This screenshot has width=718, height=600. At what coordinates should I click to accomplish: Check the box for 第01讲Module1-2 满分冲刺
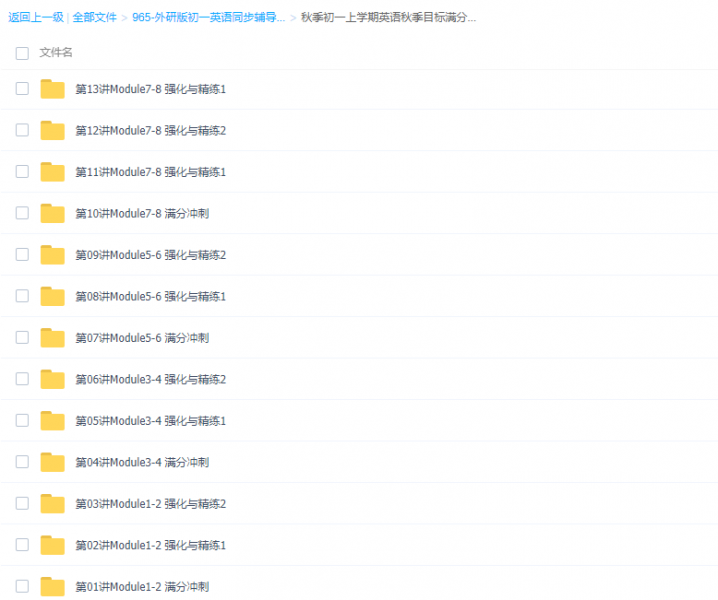[22, 586]
